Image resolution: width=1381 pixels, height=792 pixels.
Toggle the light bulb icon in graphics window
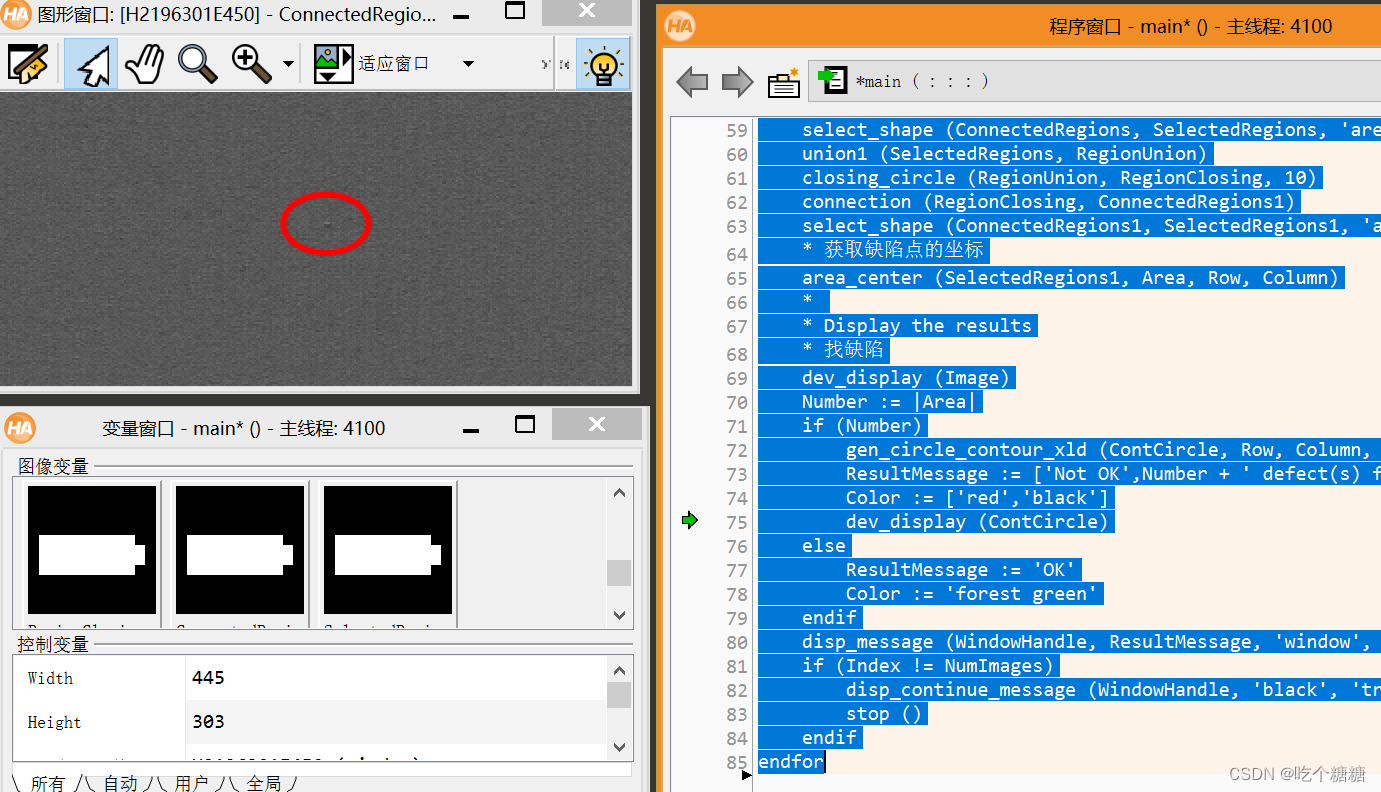pos(604,64)
